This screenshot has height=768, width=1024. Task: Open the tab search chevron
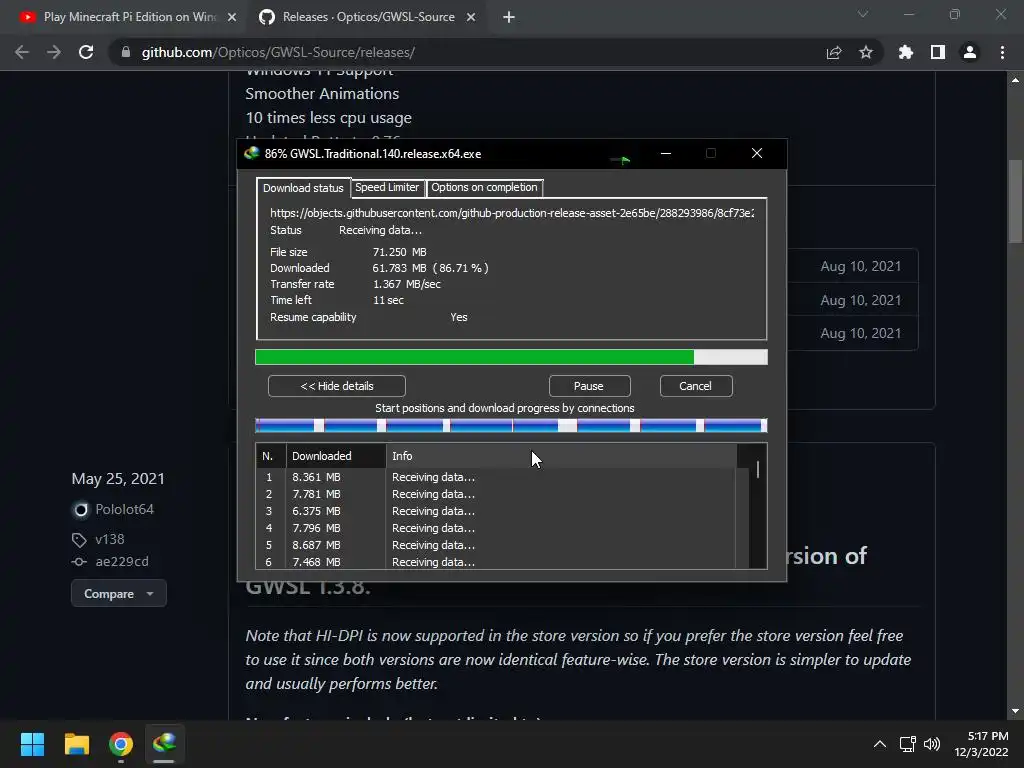point(863,14)
